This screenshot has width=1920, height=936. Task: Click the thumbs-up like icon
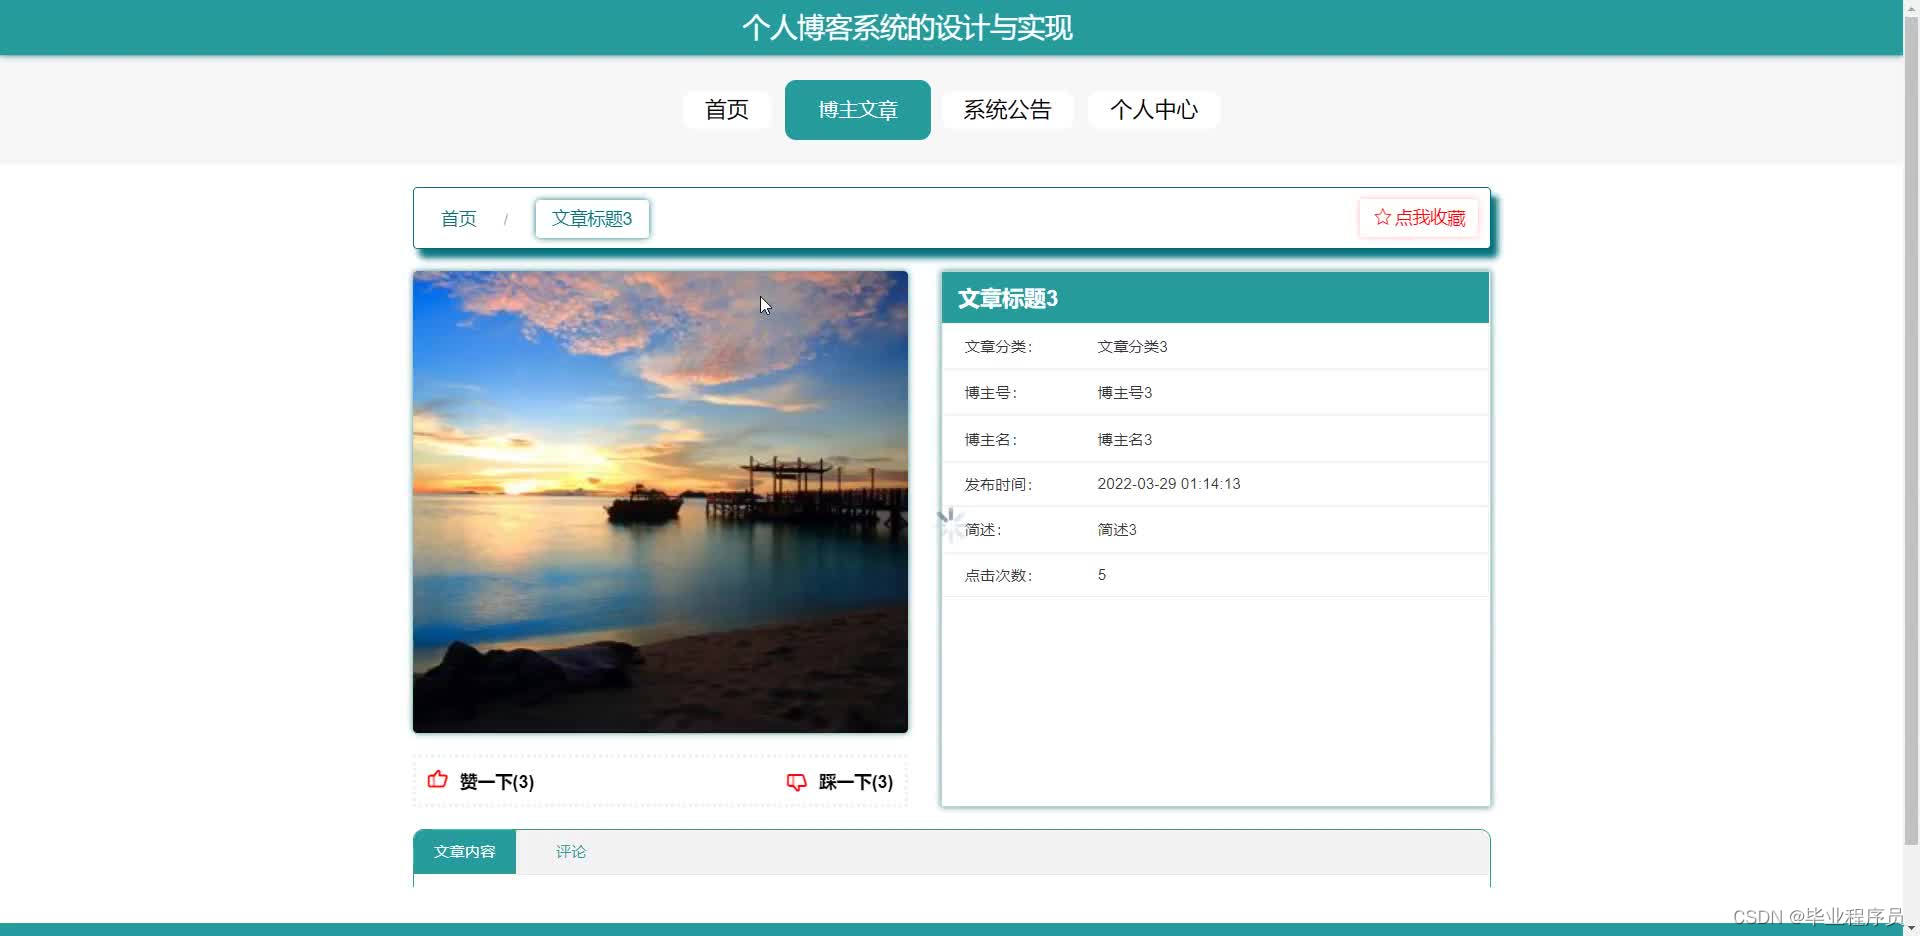pyautogui.click(x=437, y=780)
